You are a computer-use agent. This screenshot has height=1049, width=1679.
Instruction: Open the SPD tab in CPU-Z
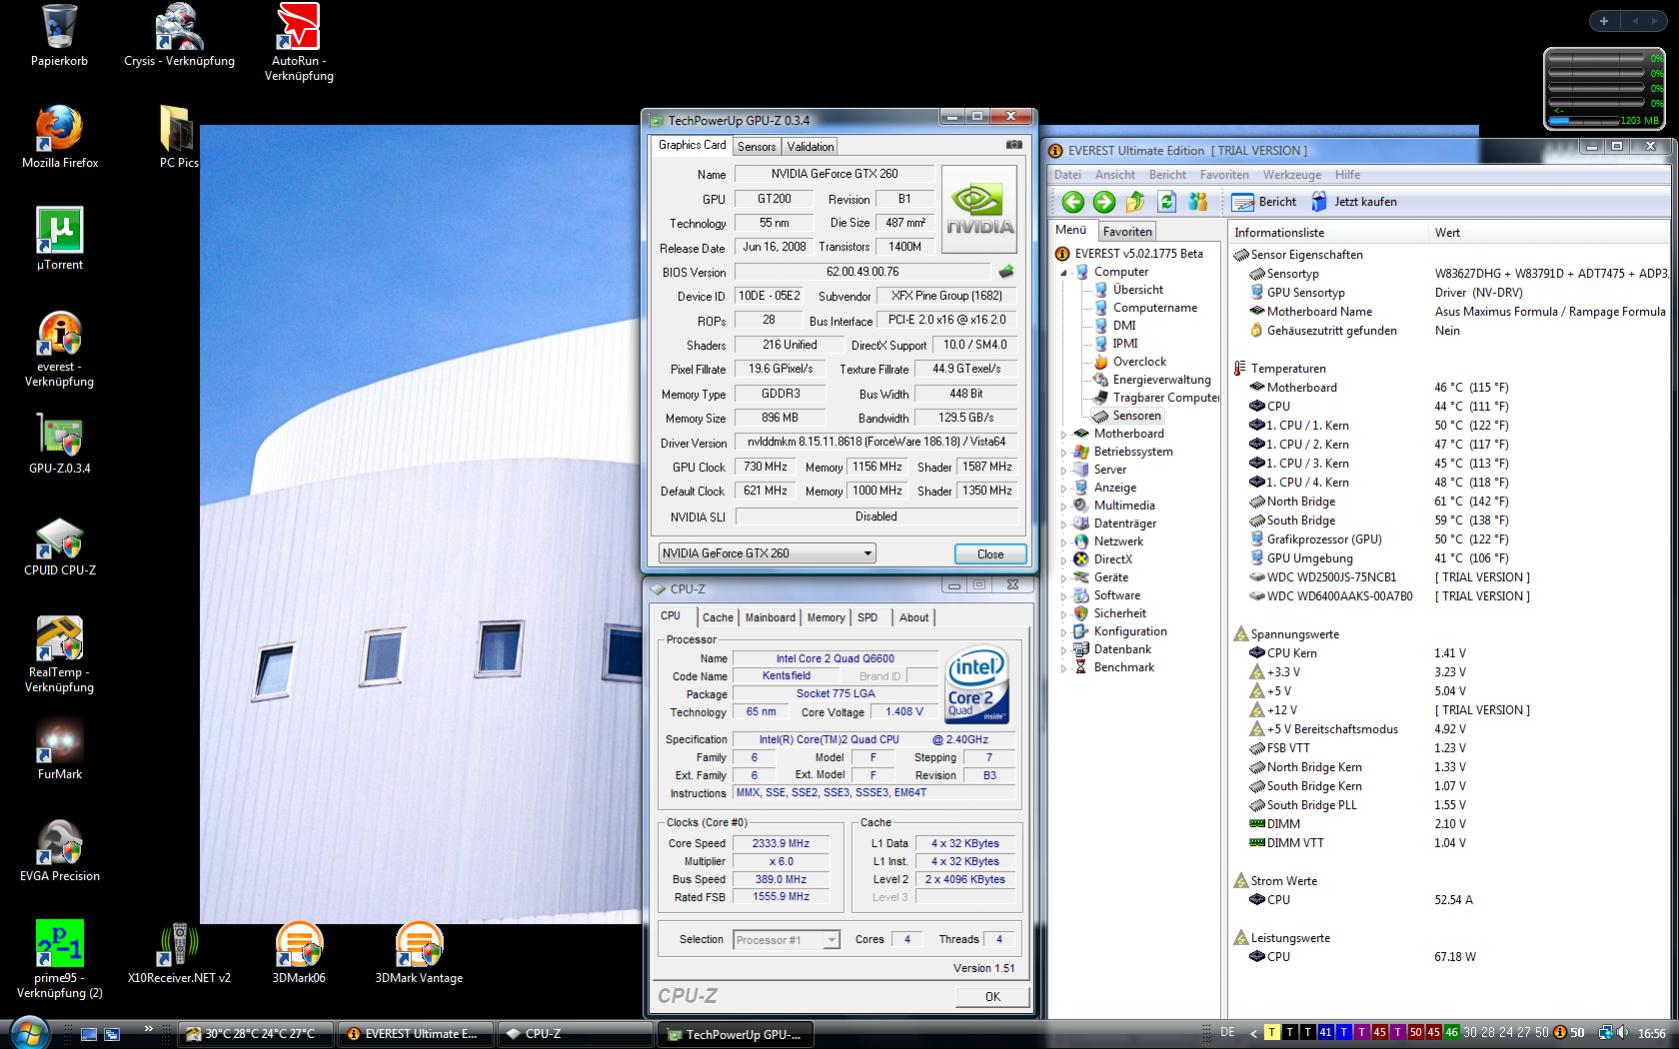tap(867, 618)
